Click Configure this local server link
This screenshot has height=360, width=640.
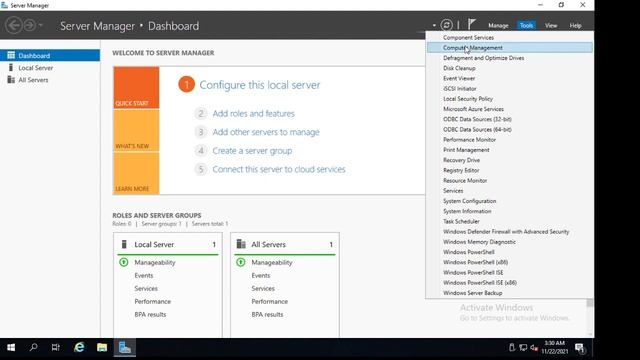point(260,85)
